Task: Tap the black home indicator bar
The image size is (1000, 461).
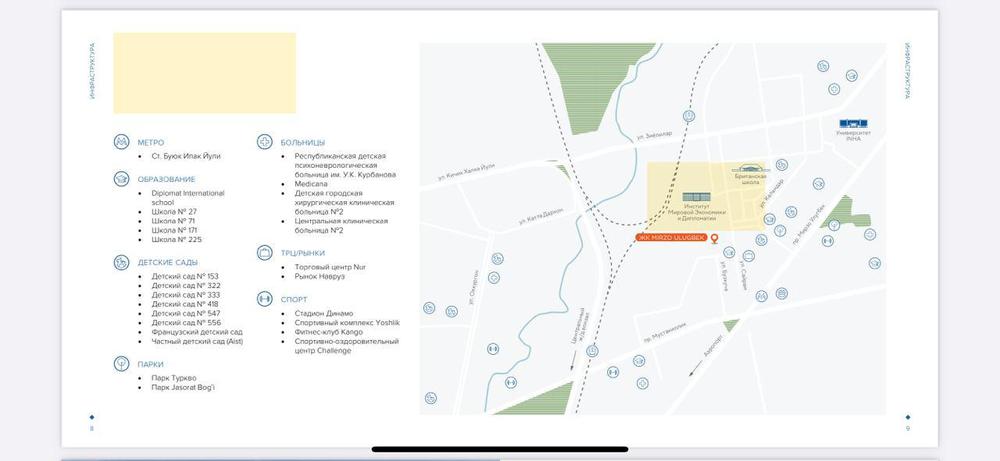Action: coord(500,449)
